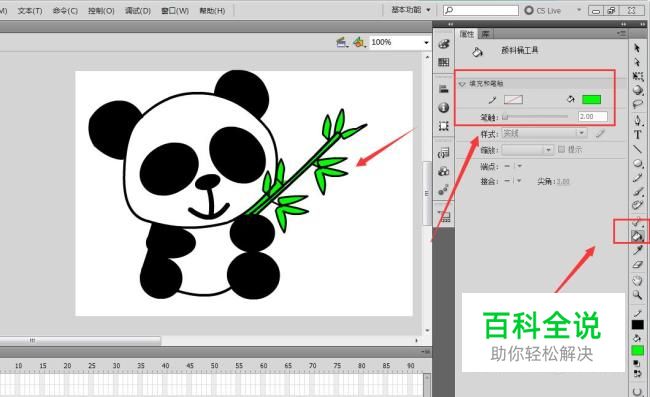The image size is (650, 397).
Task: Click the stroke width 2.00 field
Action: pos(592,117)
